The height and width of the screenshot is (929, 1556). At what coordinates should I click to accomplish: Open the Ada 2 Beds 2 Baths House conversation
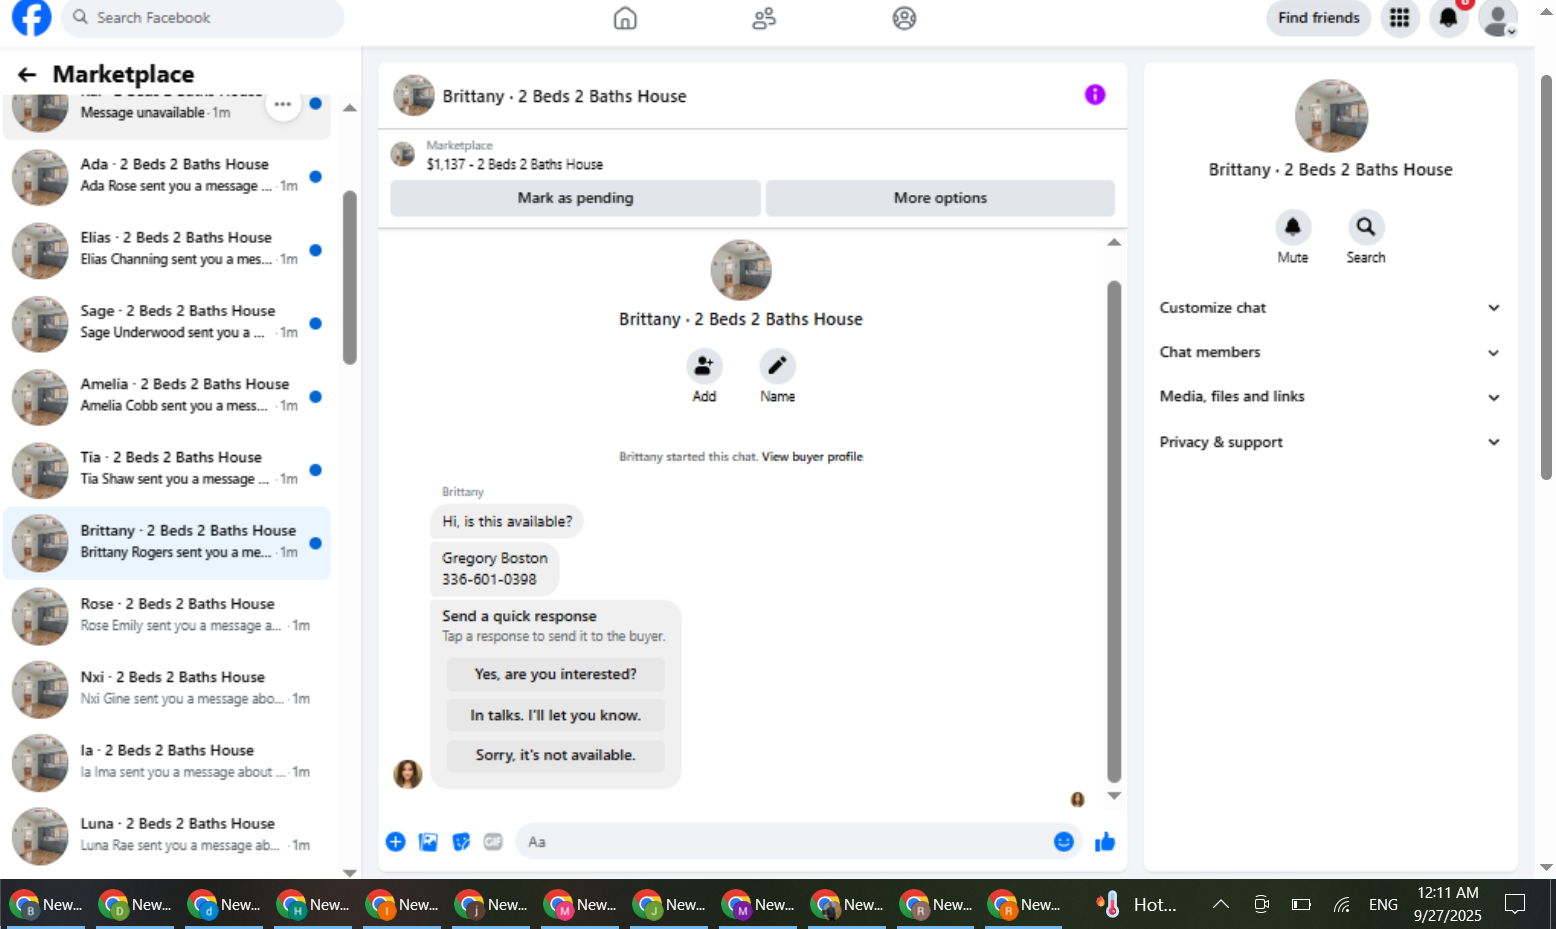tap(167, 176)
